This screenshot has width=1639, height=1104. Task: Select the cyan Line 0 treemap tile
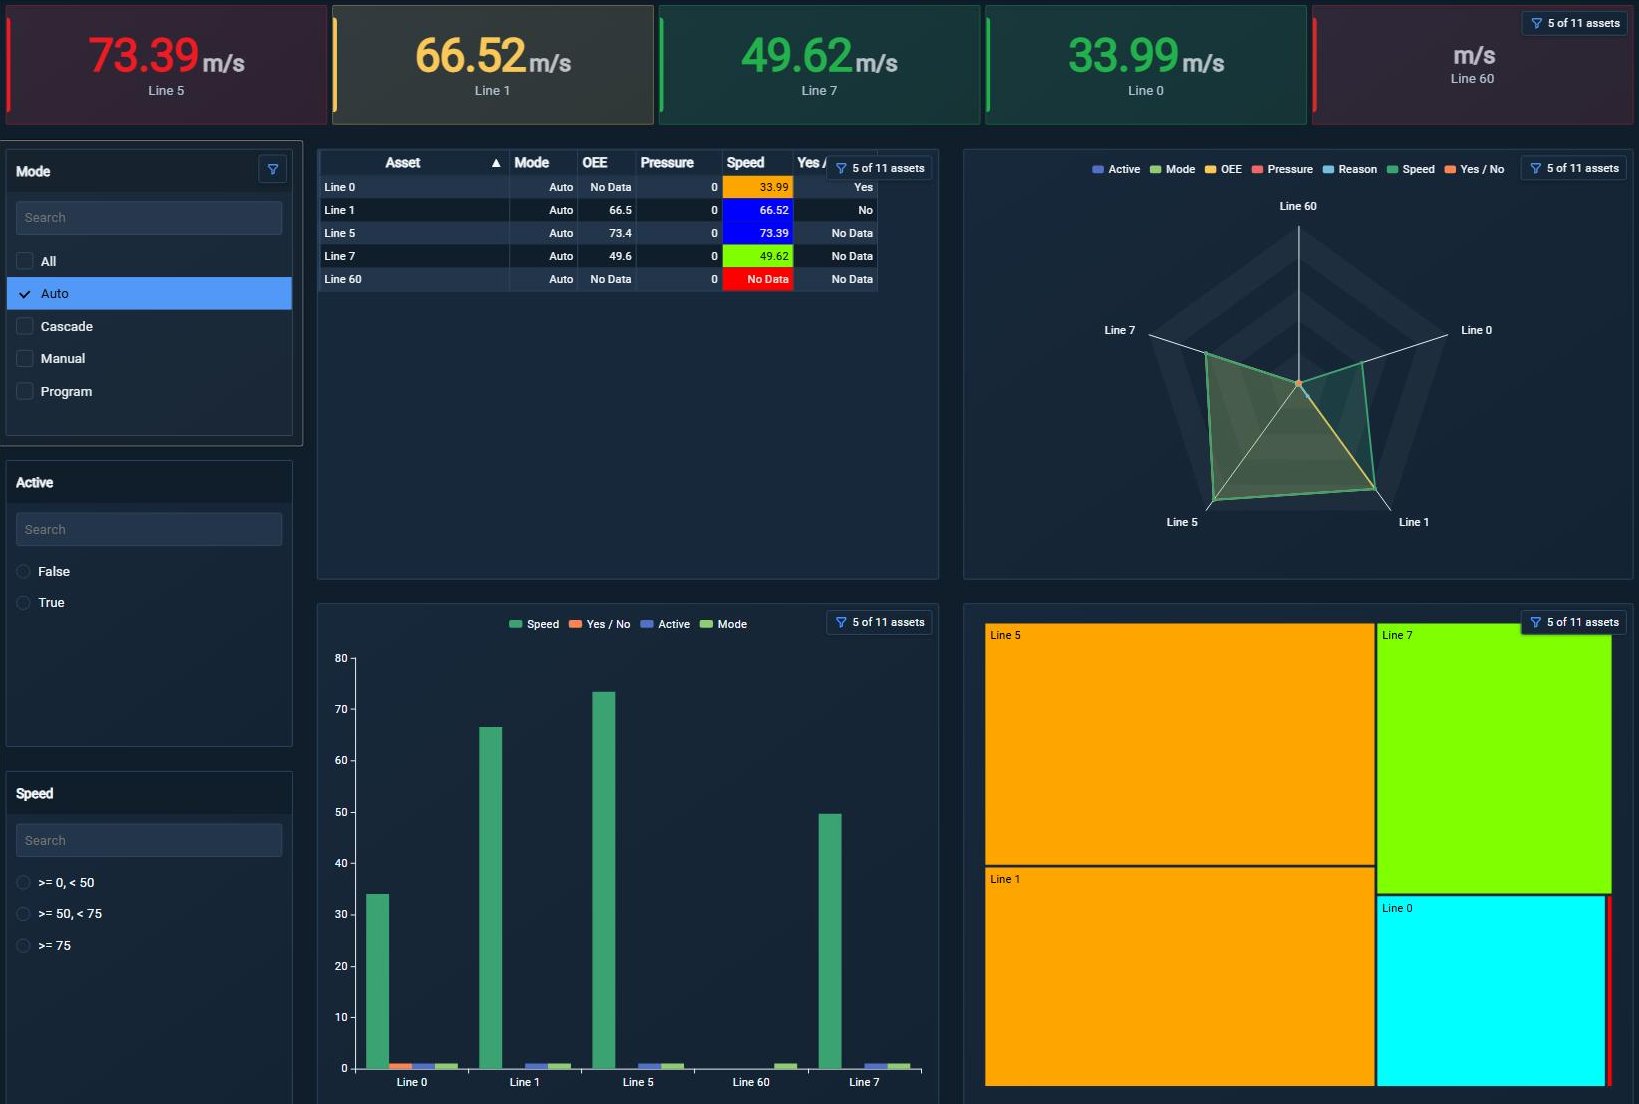coord(1491,990)
